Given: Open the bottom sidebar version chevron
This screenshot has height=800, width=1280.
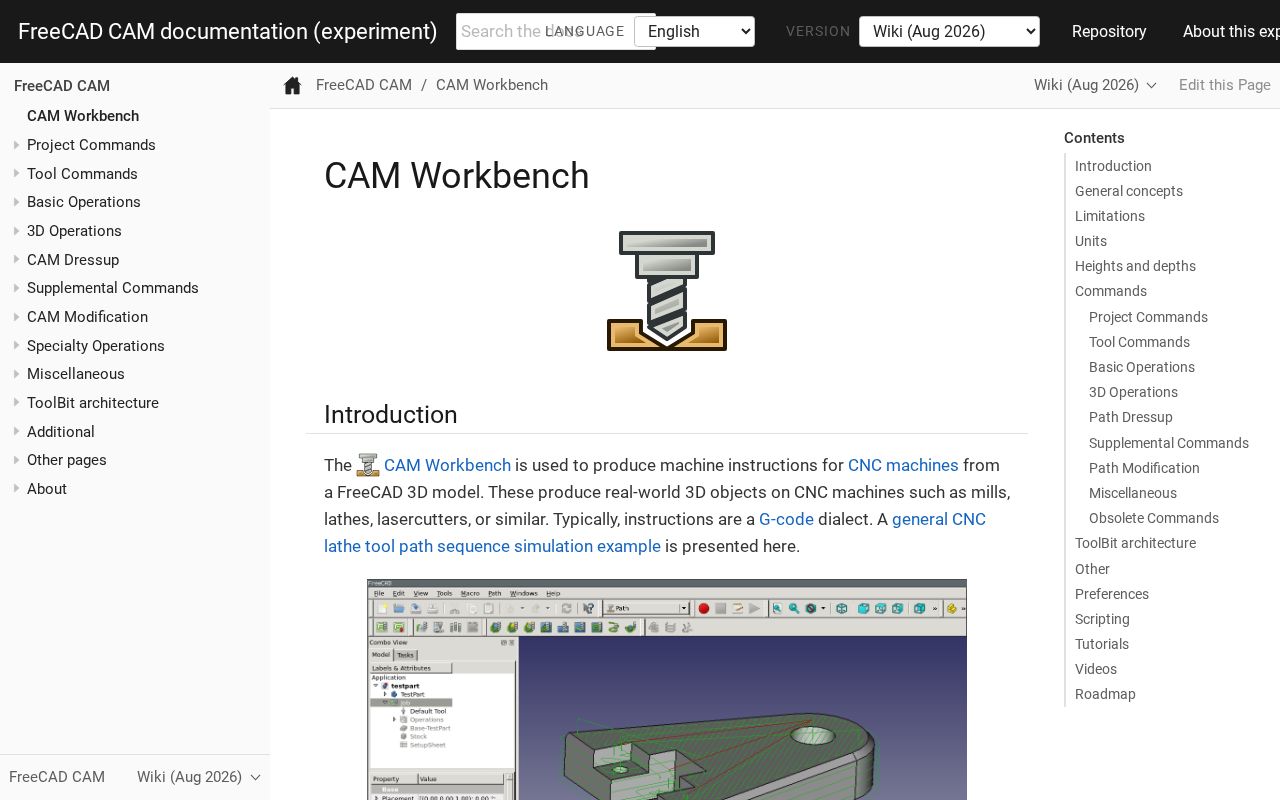Looking at the screenshot, I should pyautogui.click(x=255, y=778).
